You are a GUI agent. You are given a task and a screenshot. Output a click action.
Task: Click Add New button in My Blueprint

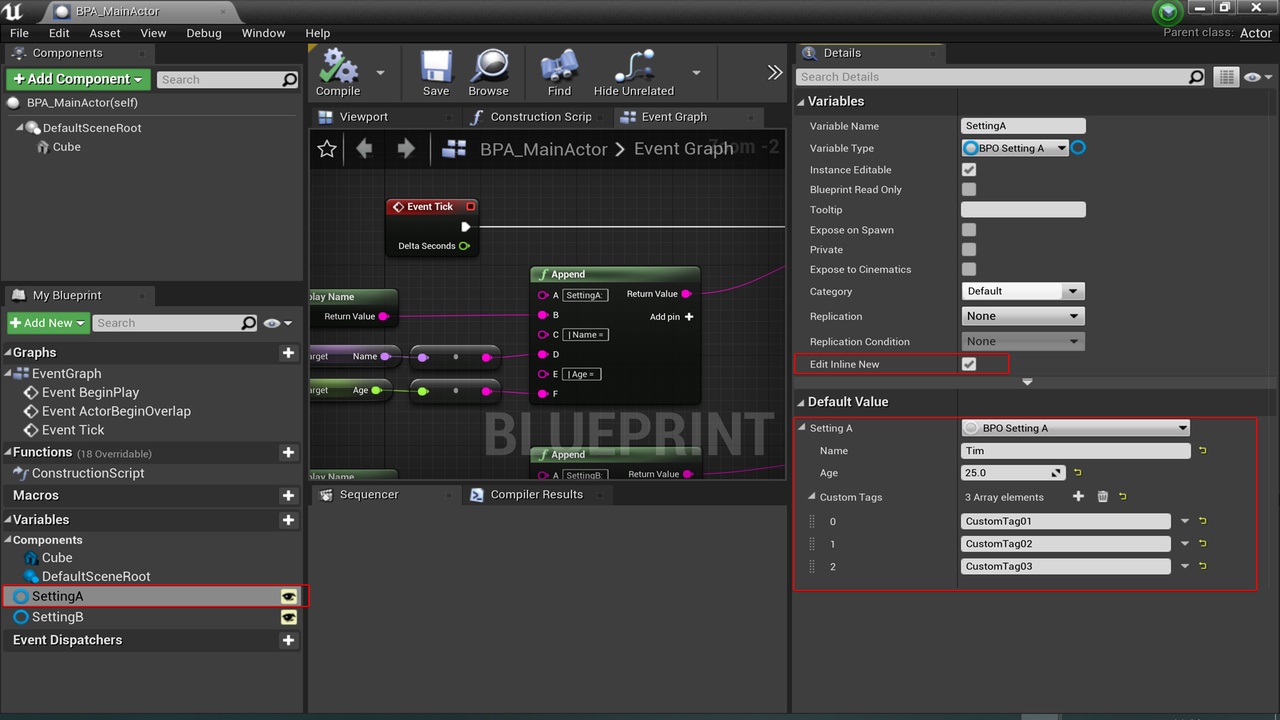[48, 323]
